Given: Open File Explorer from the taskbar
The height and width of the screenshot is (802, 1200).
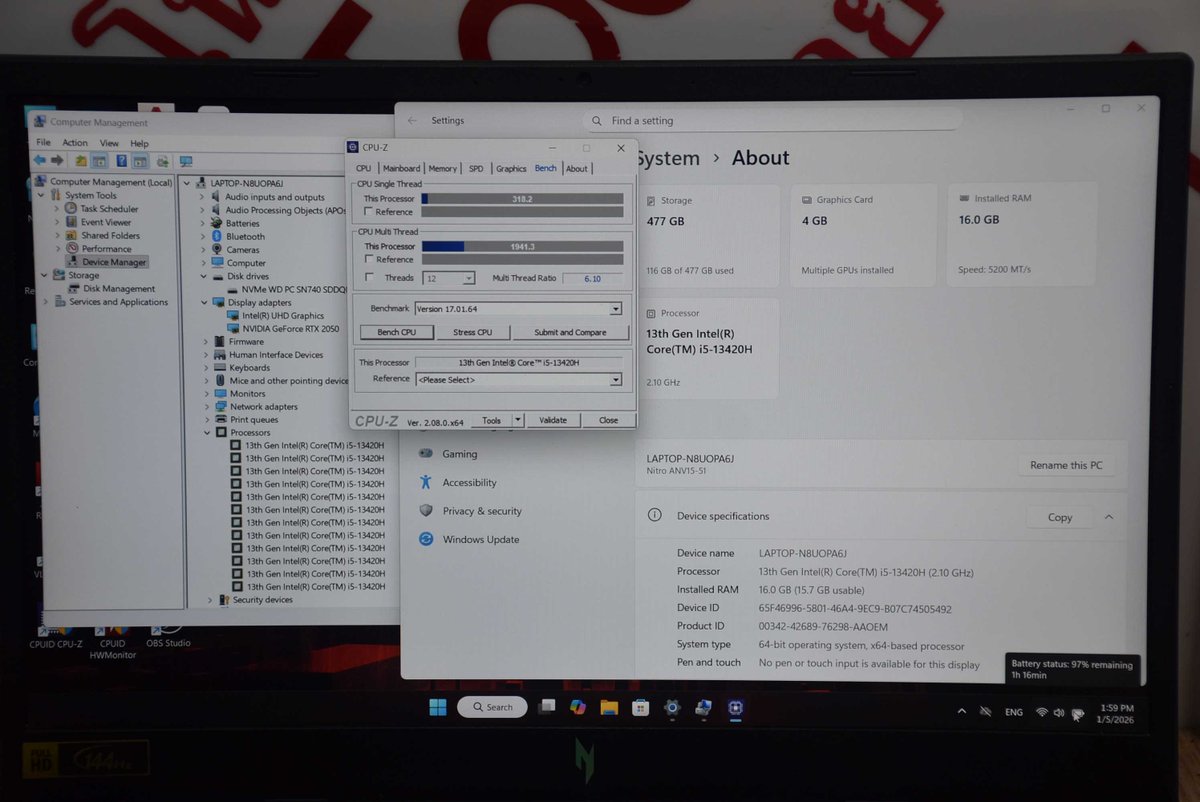Looking at the screenshot, I should [609, 707].
